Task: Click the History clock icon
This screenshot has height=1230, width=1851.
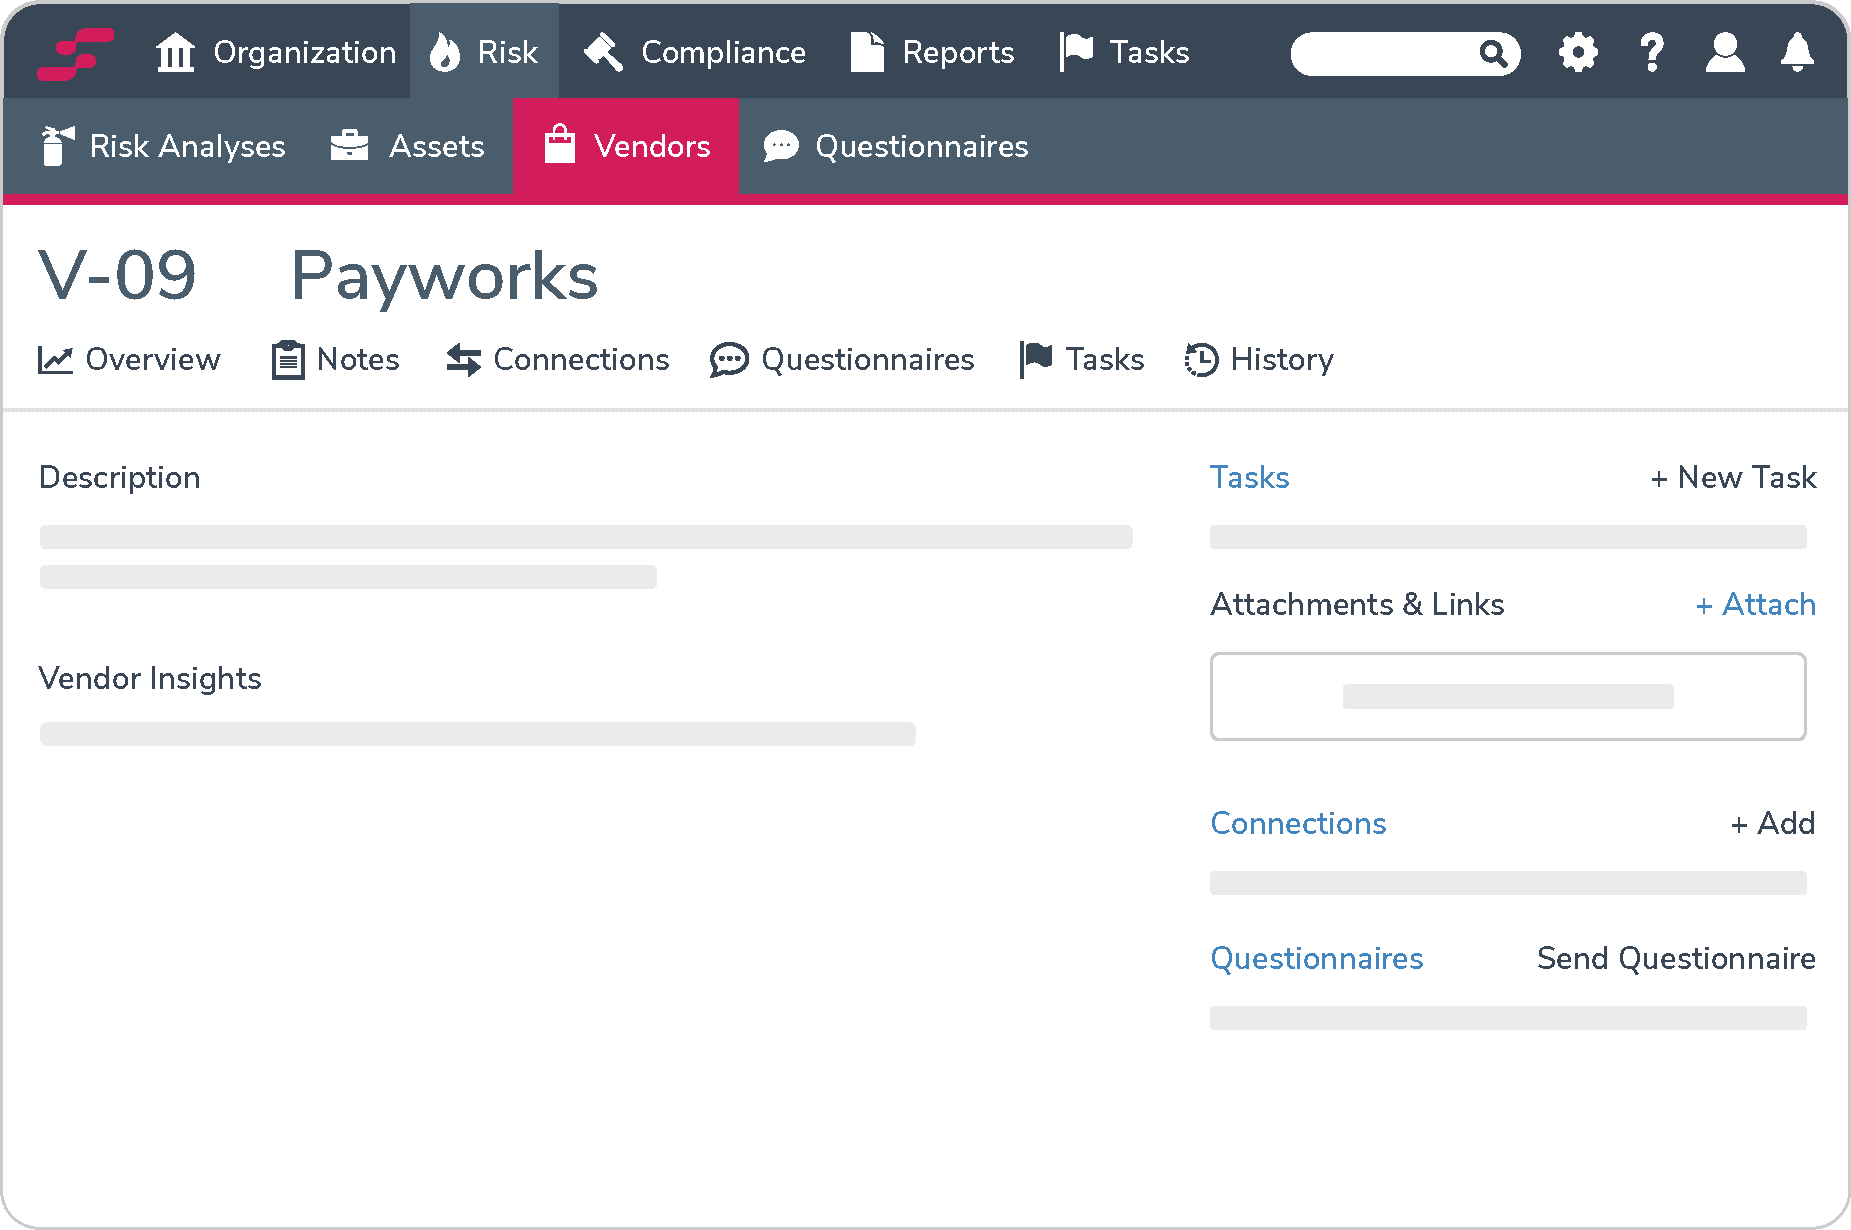Action: click(x=1201, y=360)
